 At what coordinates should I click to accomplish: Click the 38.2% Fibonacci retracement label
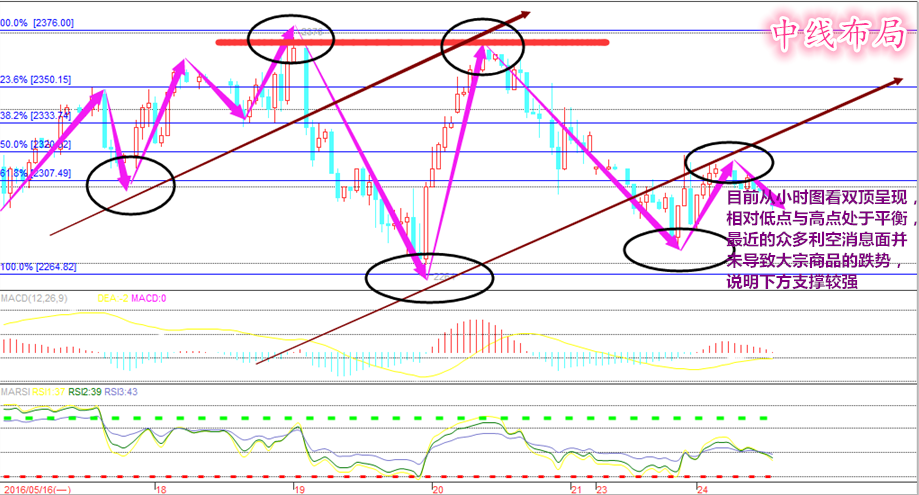pyautogui.click(x=35, y=116)
